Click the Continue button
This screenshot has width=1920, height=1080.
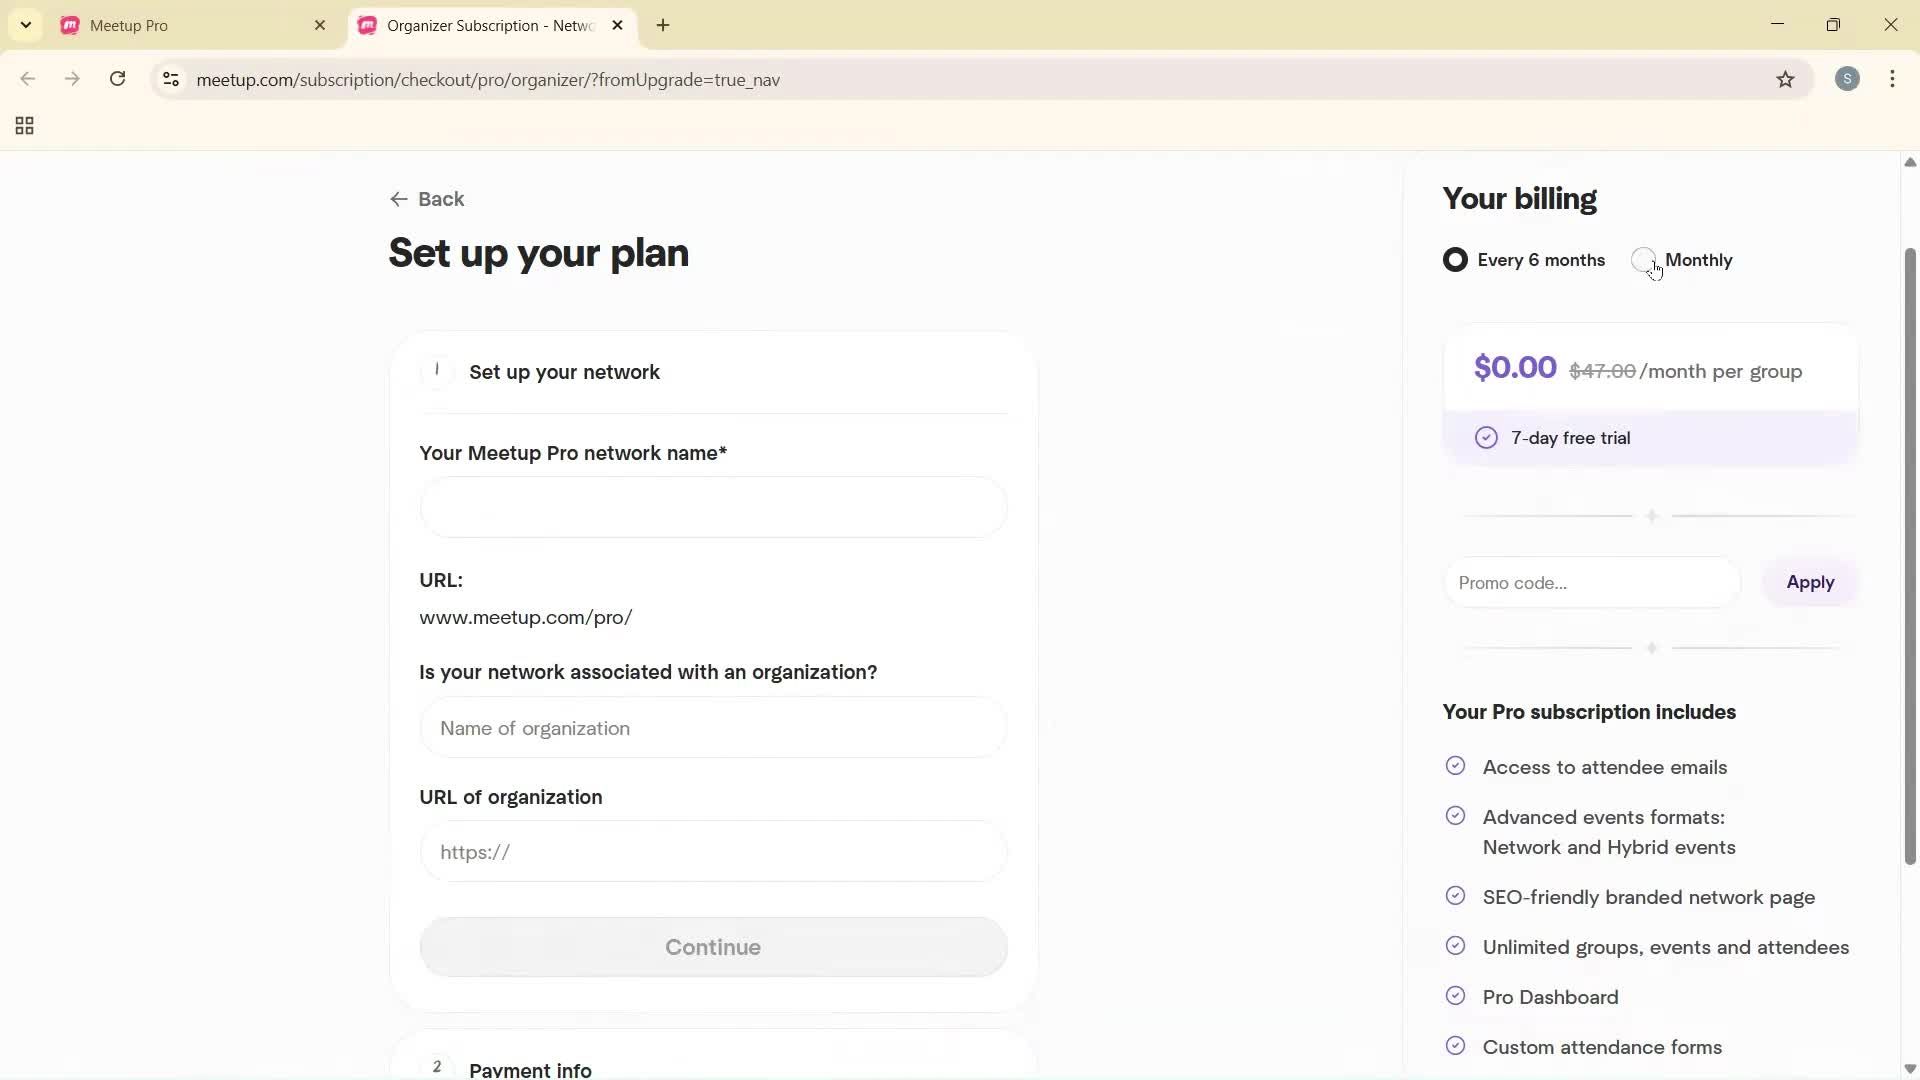pos(712,946)
